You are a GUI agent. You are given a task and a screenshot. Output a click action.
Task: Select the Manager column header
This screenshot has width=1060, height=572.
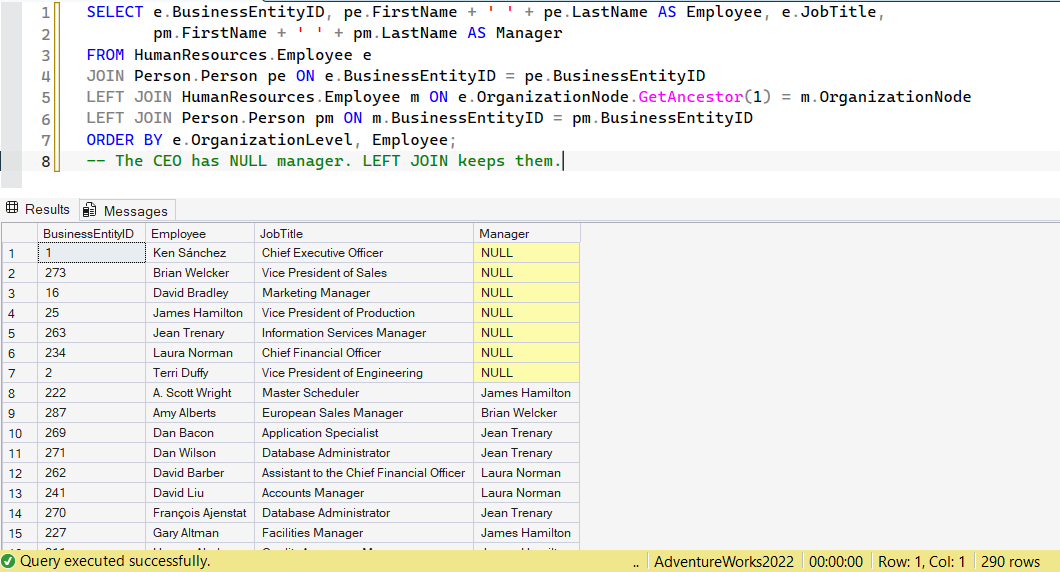click(x=527, y=233)
